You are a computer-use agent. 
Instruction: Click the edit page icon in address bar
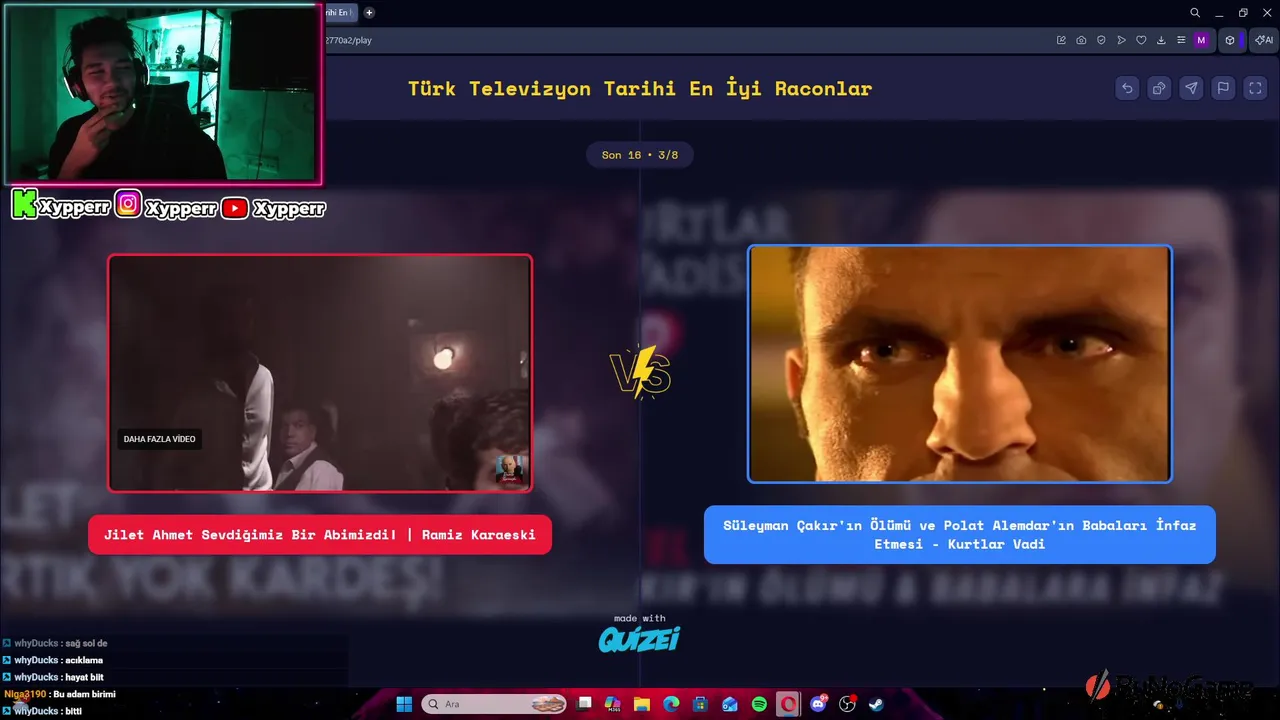[x=1061, y=40]
